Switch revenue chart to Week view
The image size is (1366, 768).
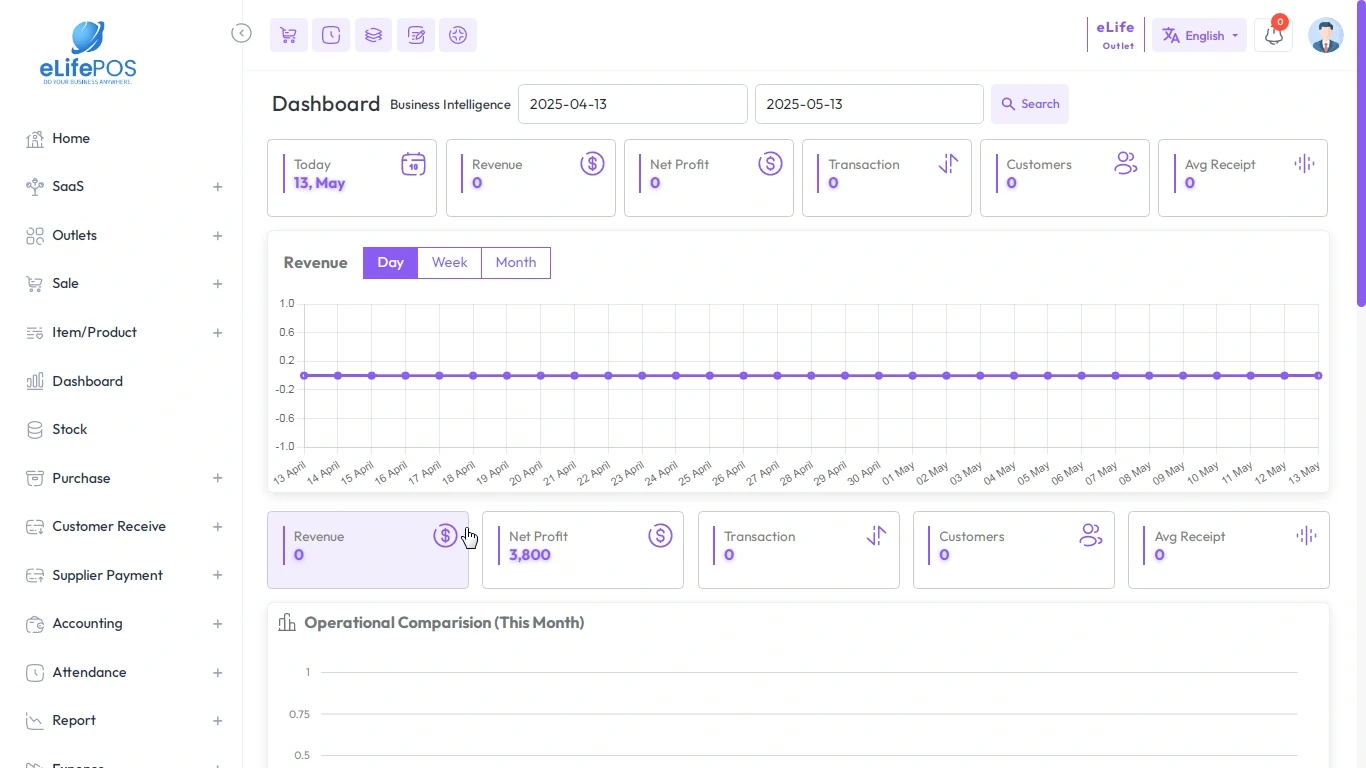click(449, 262)
